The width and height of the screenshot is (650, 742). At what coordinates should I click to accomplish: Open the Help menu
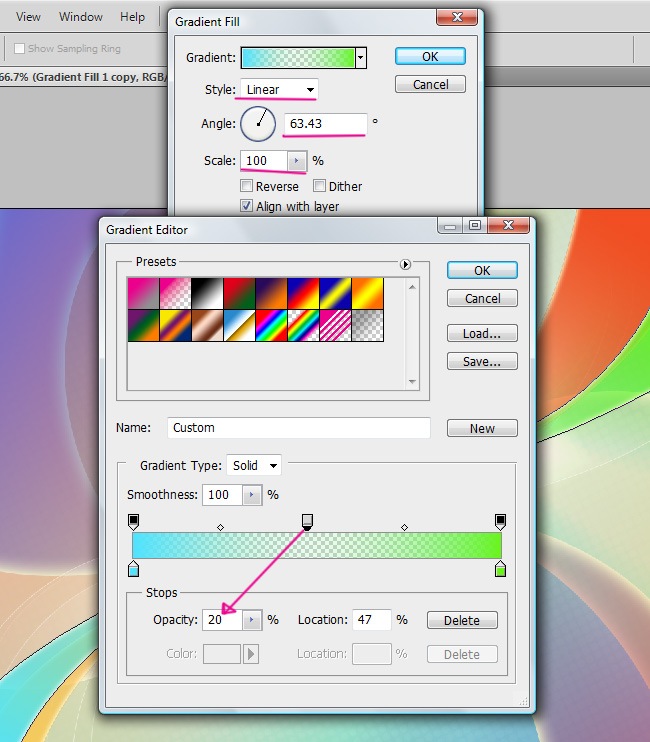point(132,17)
